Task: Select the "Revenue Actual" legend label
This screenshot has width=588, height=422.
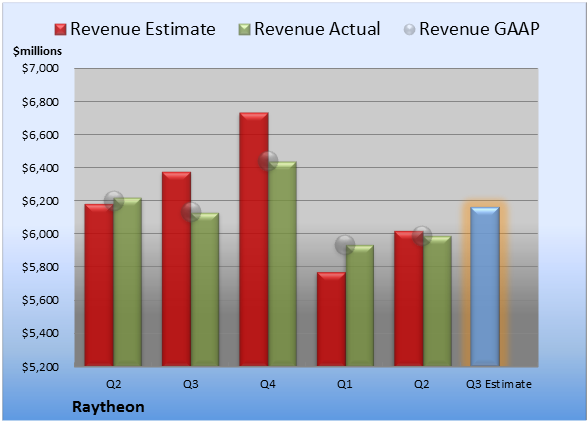Action: click(317, 29)
